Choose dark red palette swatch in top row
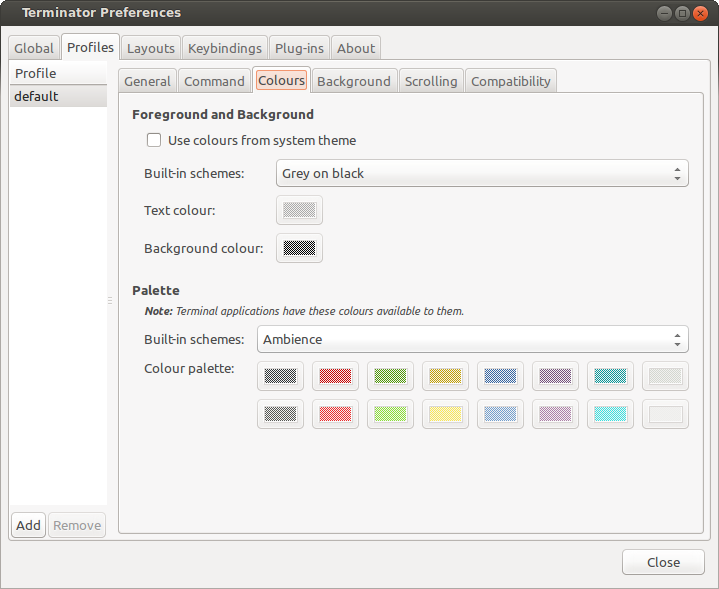 (335, 376)
